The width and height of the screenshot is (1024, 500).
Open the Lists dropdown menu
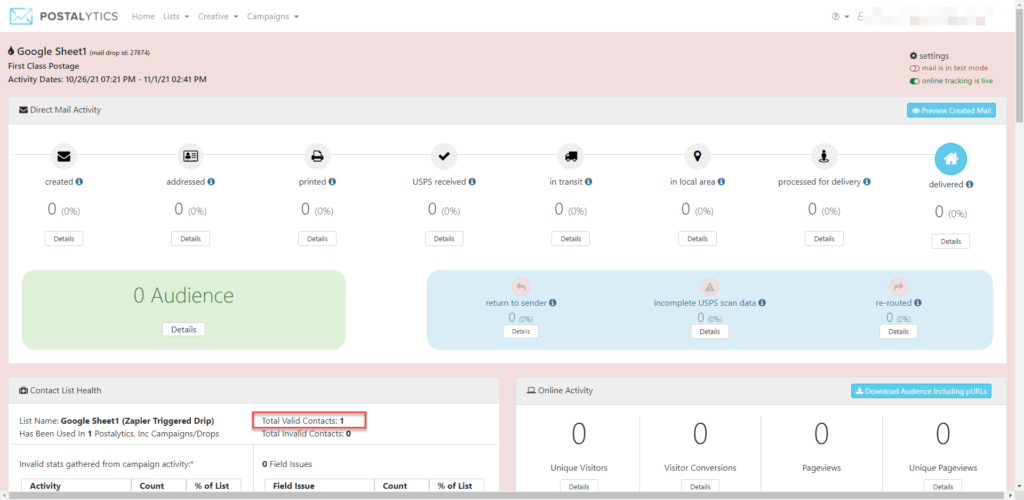(x=176, y=16)
